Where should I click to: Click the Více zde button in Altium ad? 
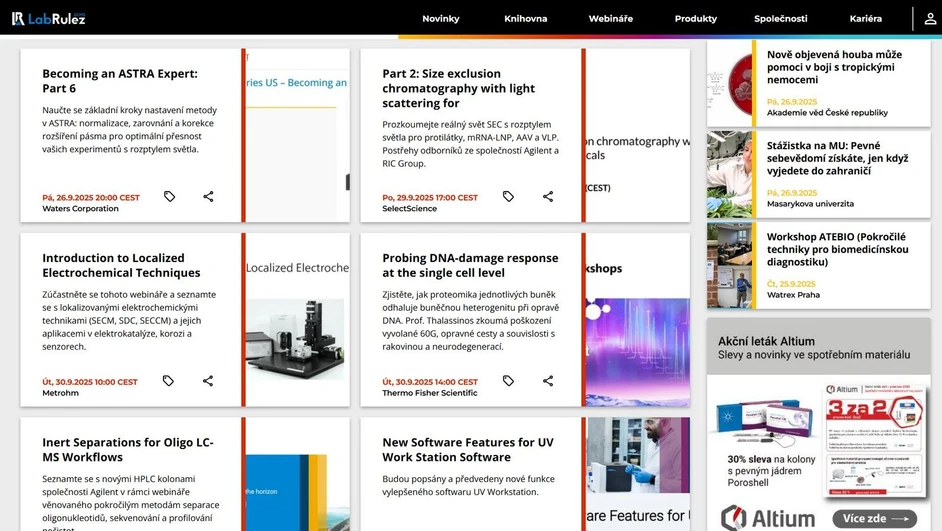875,518
